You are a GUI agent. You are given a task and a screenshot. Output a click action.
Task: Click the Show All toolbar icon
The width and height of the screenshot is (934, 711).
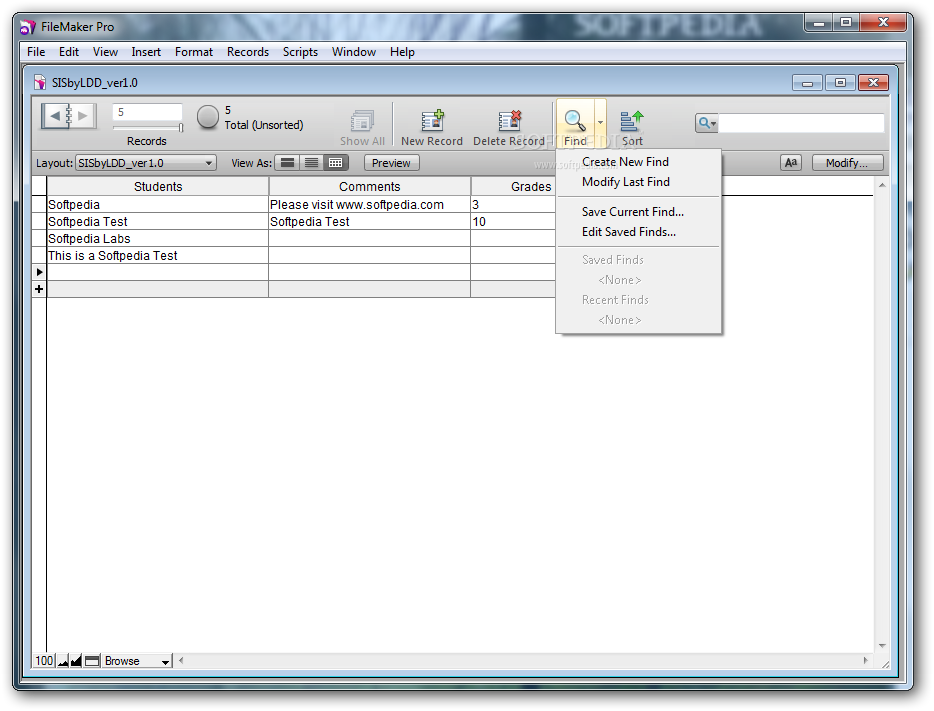pyautogui.click(x=362, y=121)
